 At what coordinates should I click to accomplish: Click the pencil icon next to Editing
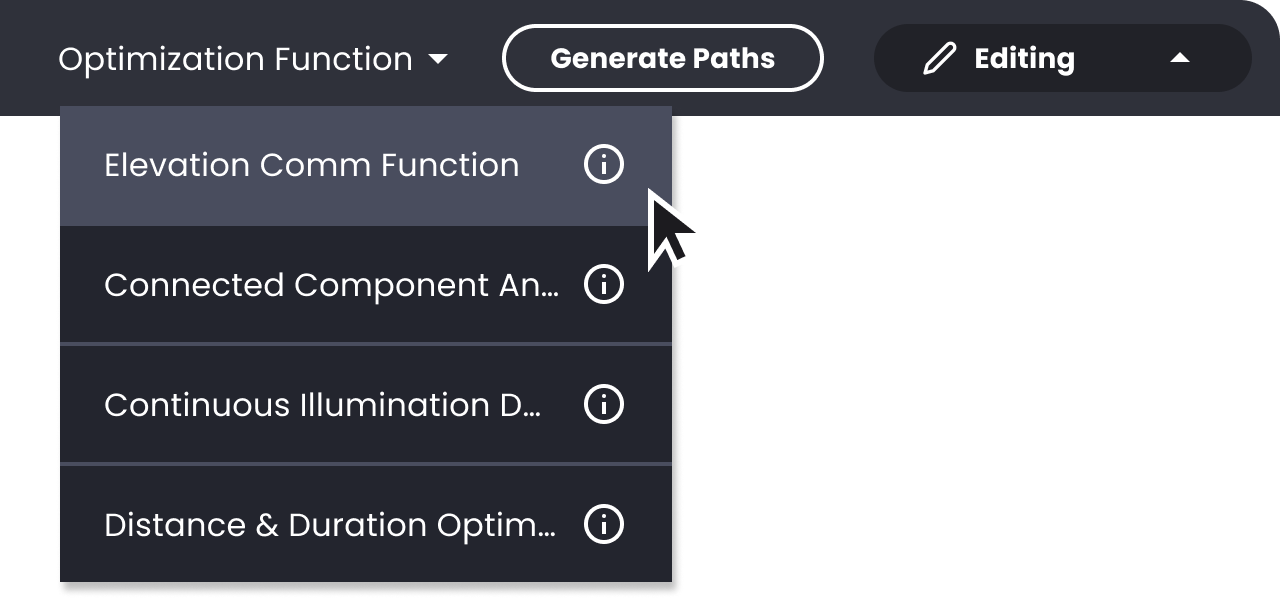[939, 59]
